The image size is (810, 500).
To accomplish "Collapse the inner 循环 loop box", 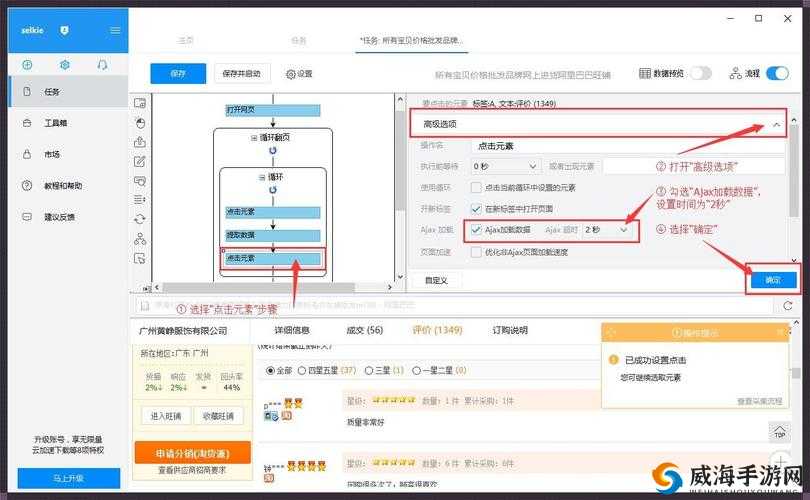I will [x=261, y=177].
